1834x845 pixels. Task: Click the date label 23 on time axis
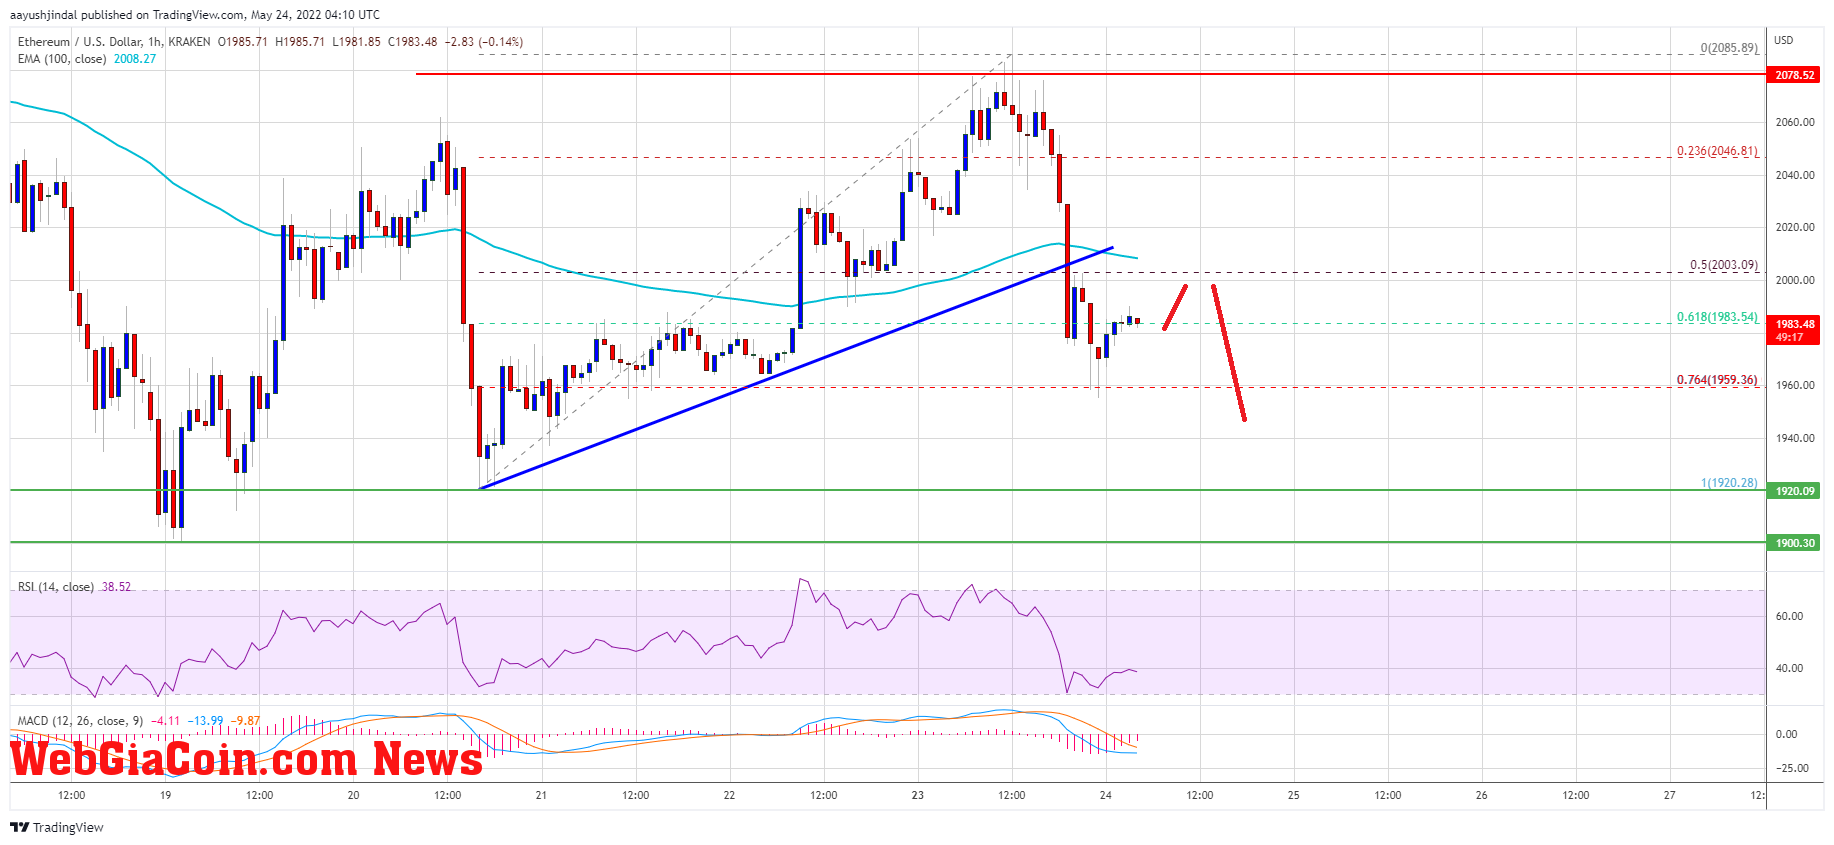pos(918,796)
